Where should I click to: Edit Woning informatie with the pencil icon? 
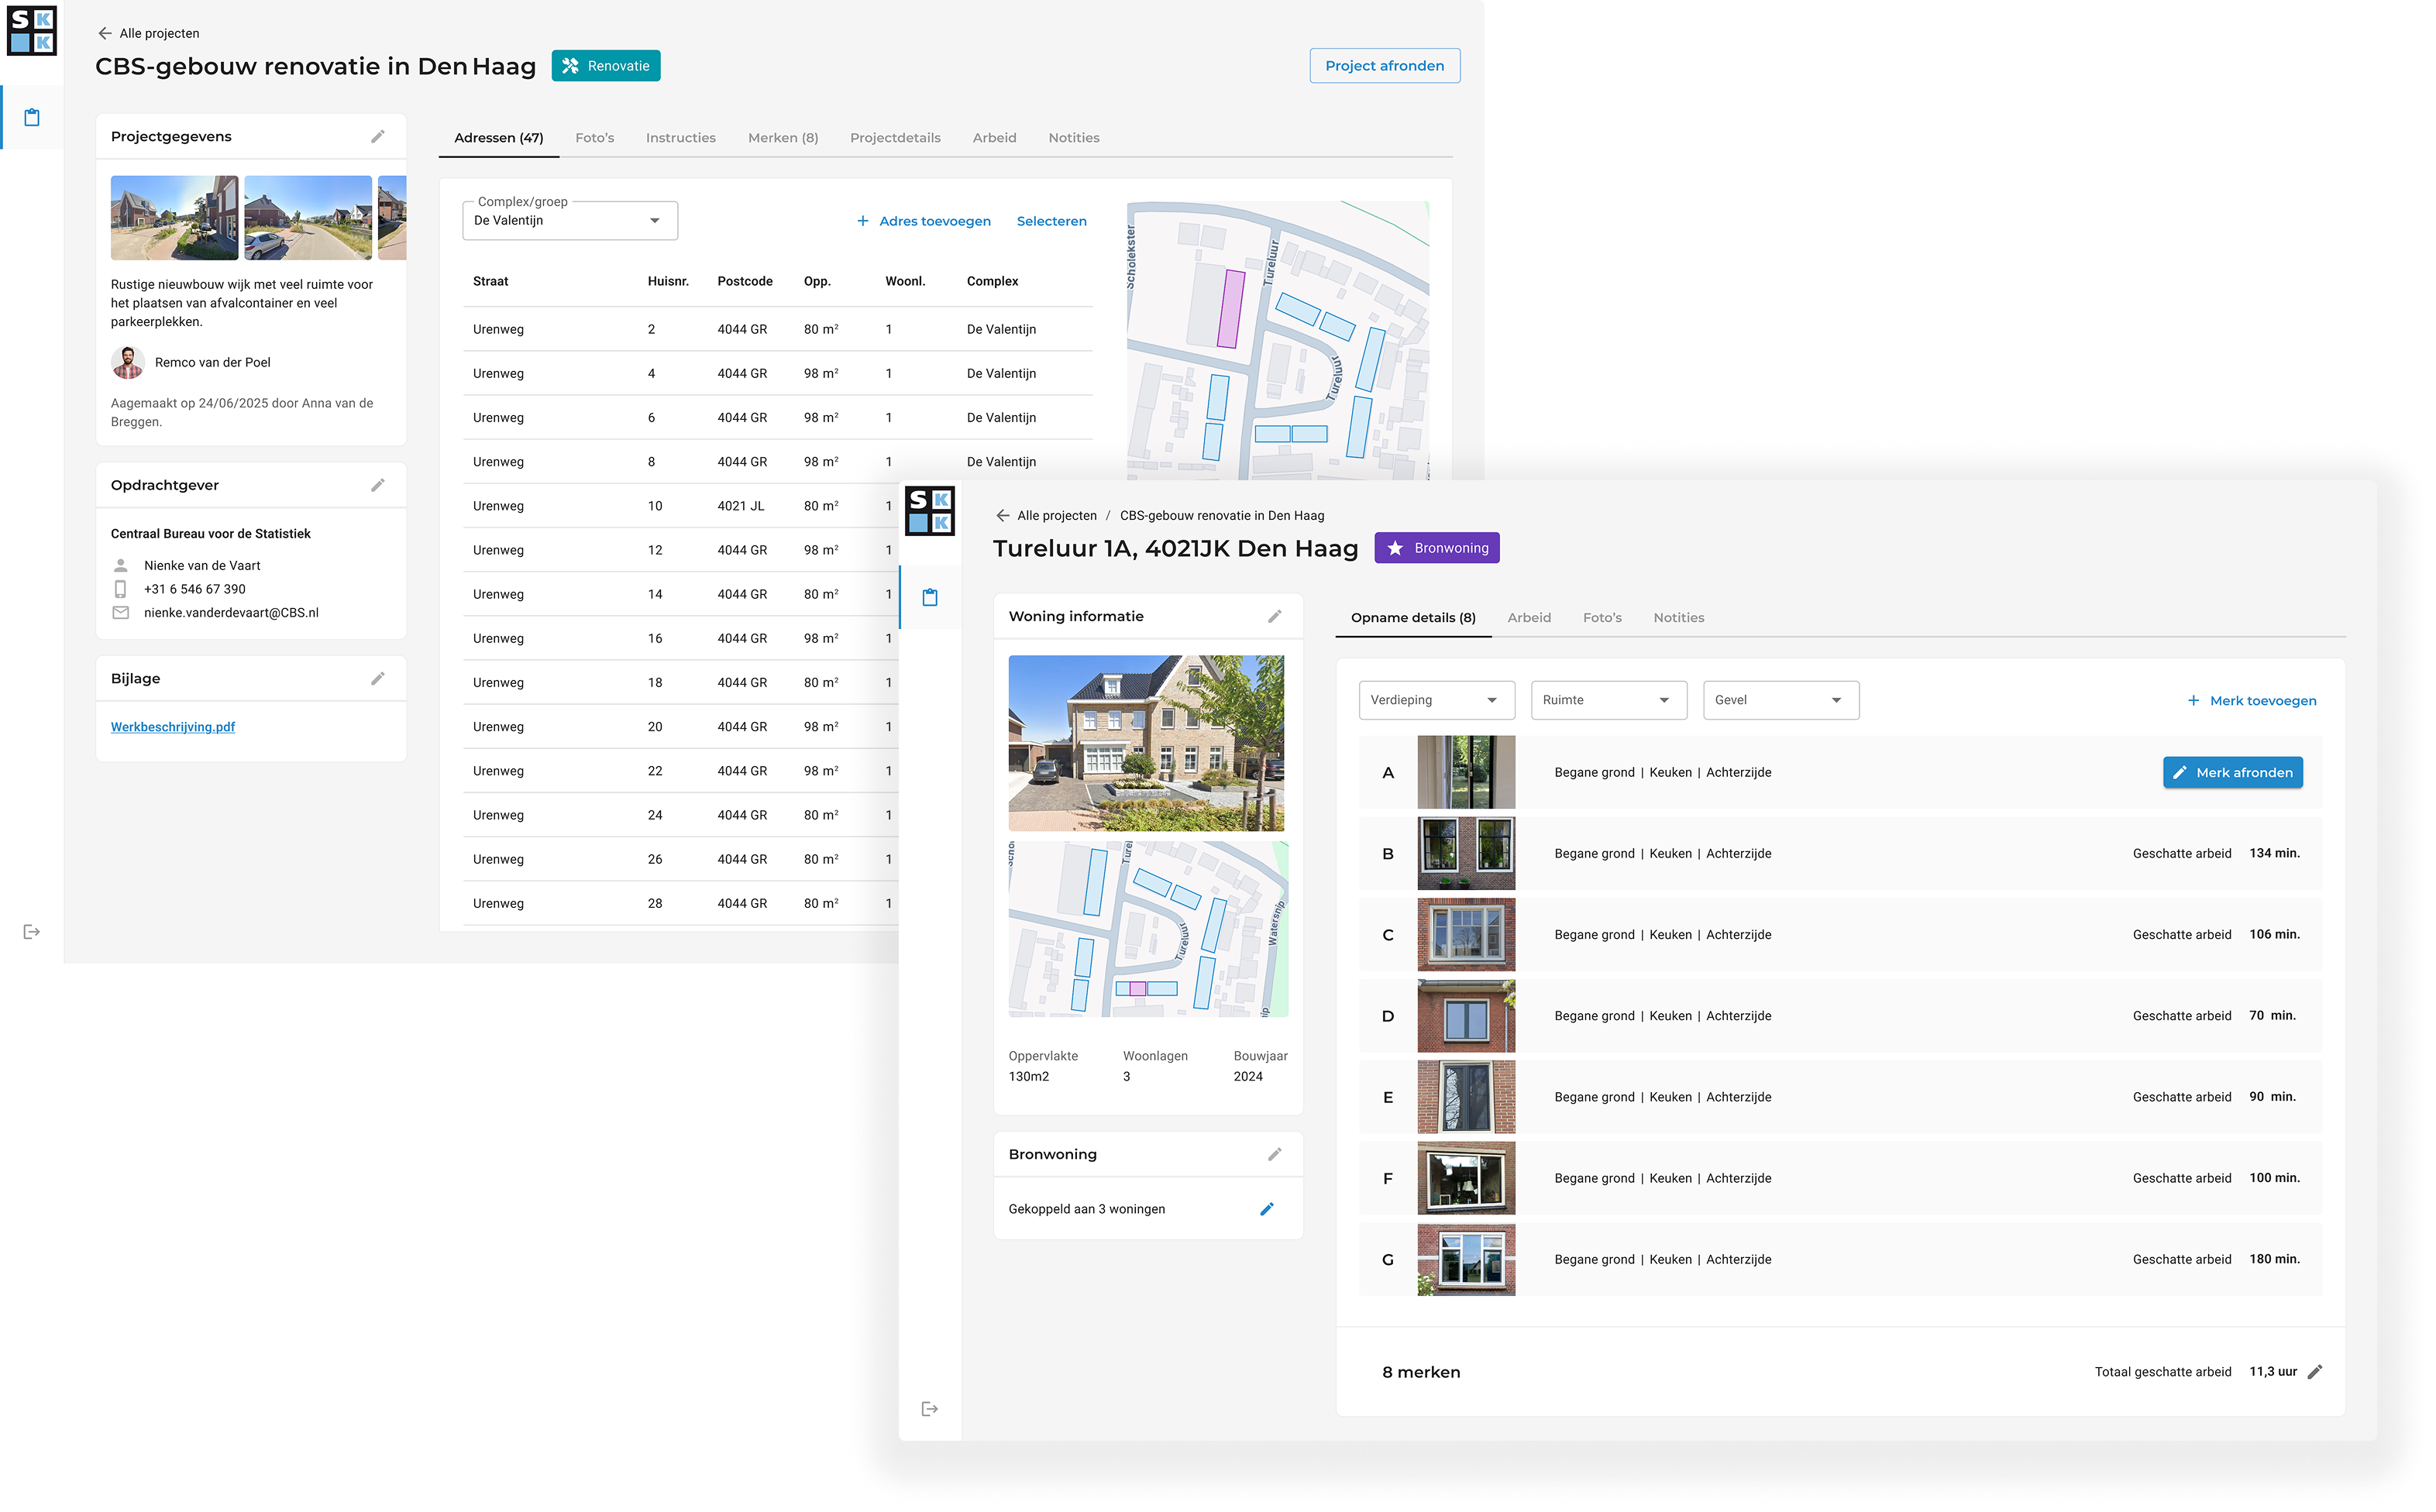[1274, 617]
